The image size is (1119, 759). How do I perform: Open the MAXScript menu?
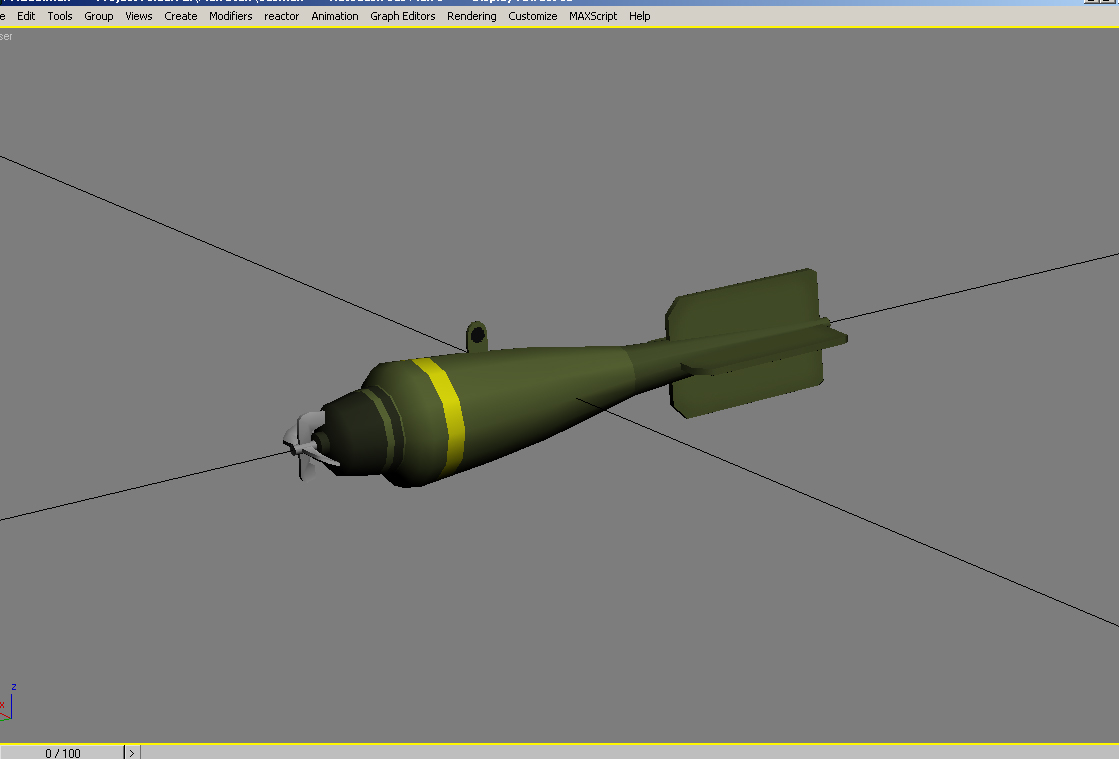[593, 16]
